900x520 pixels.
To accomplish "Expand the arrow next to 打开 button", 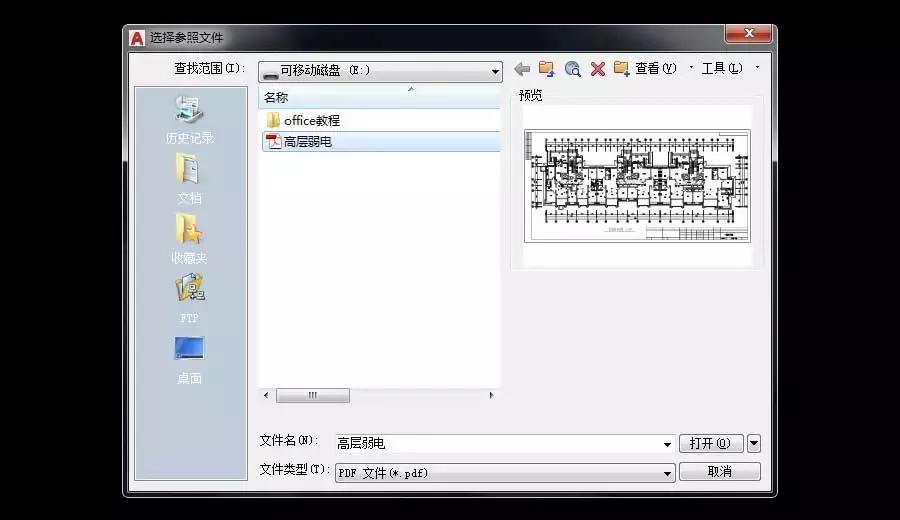I will (754, 443).
